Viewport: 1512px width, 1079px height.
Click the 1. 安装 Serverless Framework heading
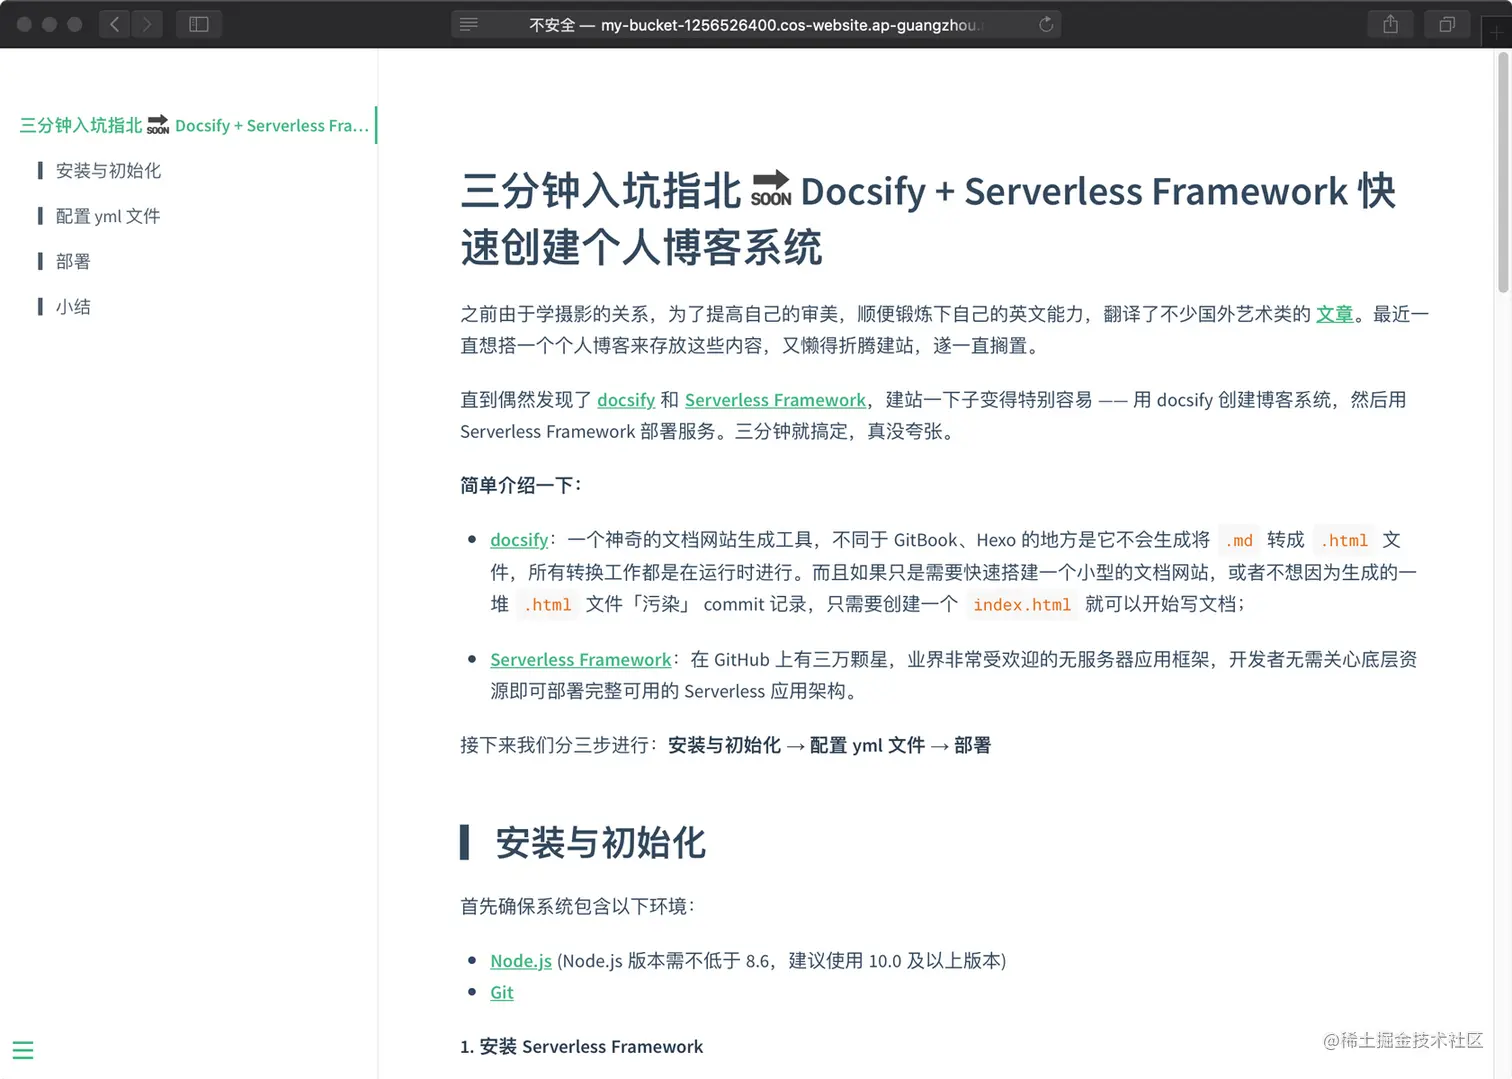581,1047
